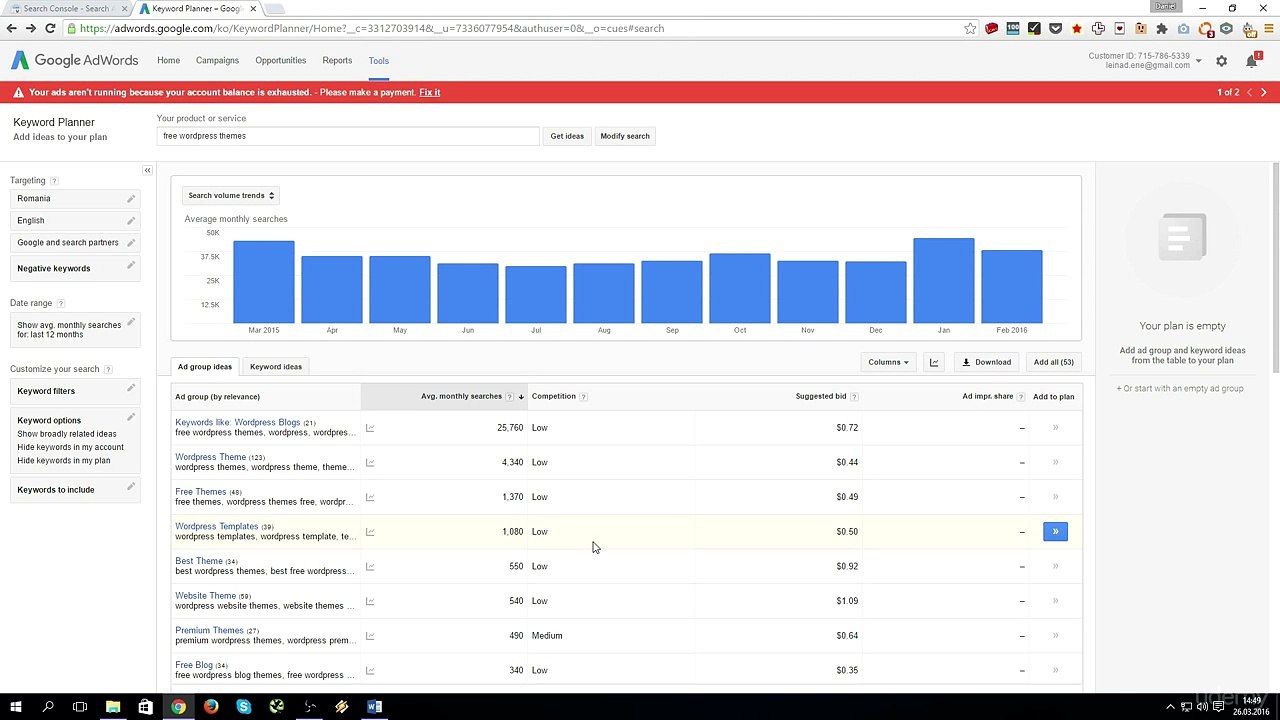Click the 25,760 searches value

pyautogui.click(x=510, y=428)
